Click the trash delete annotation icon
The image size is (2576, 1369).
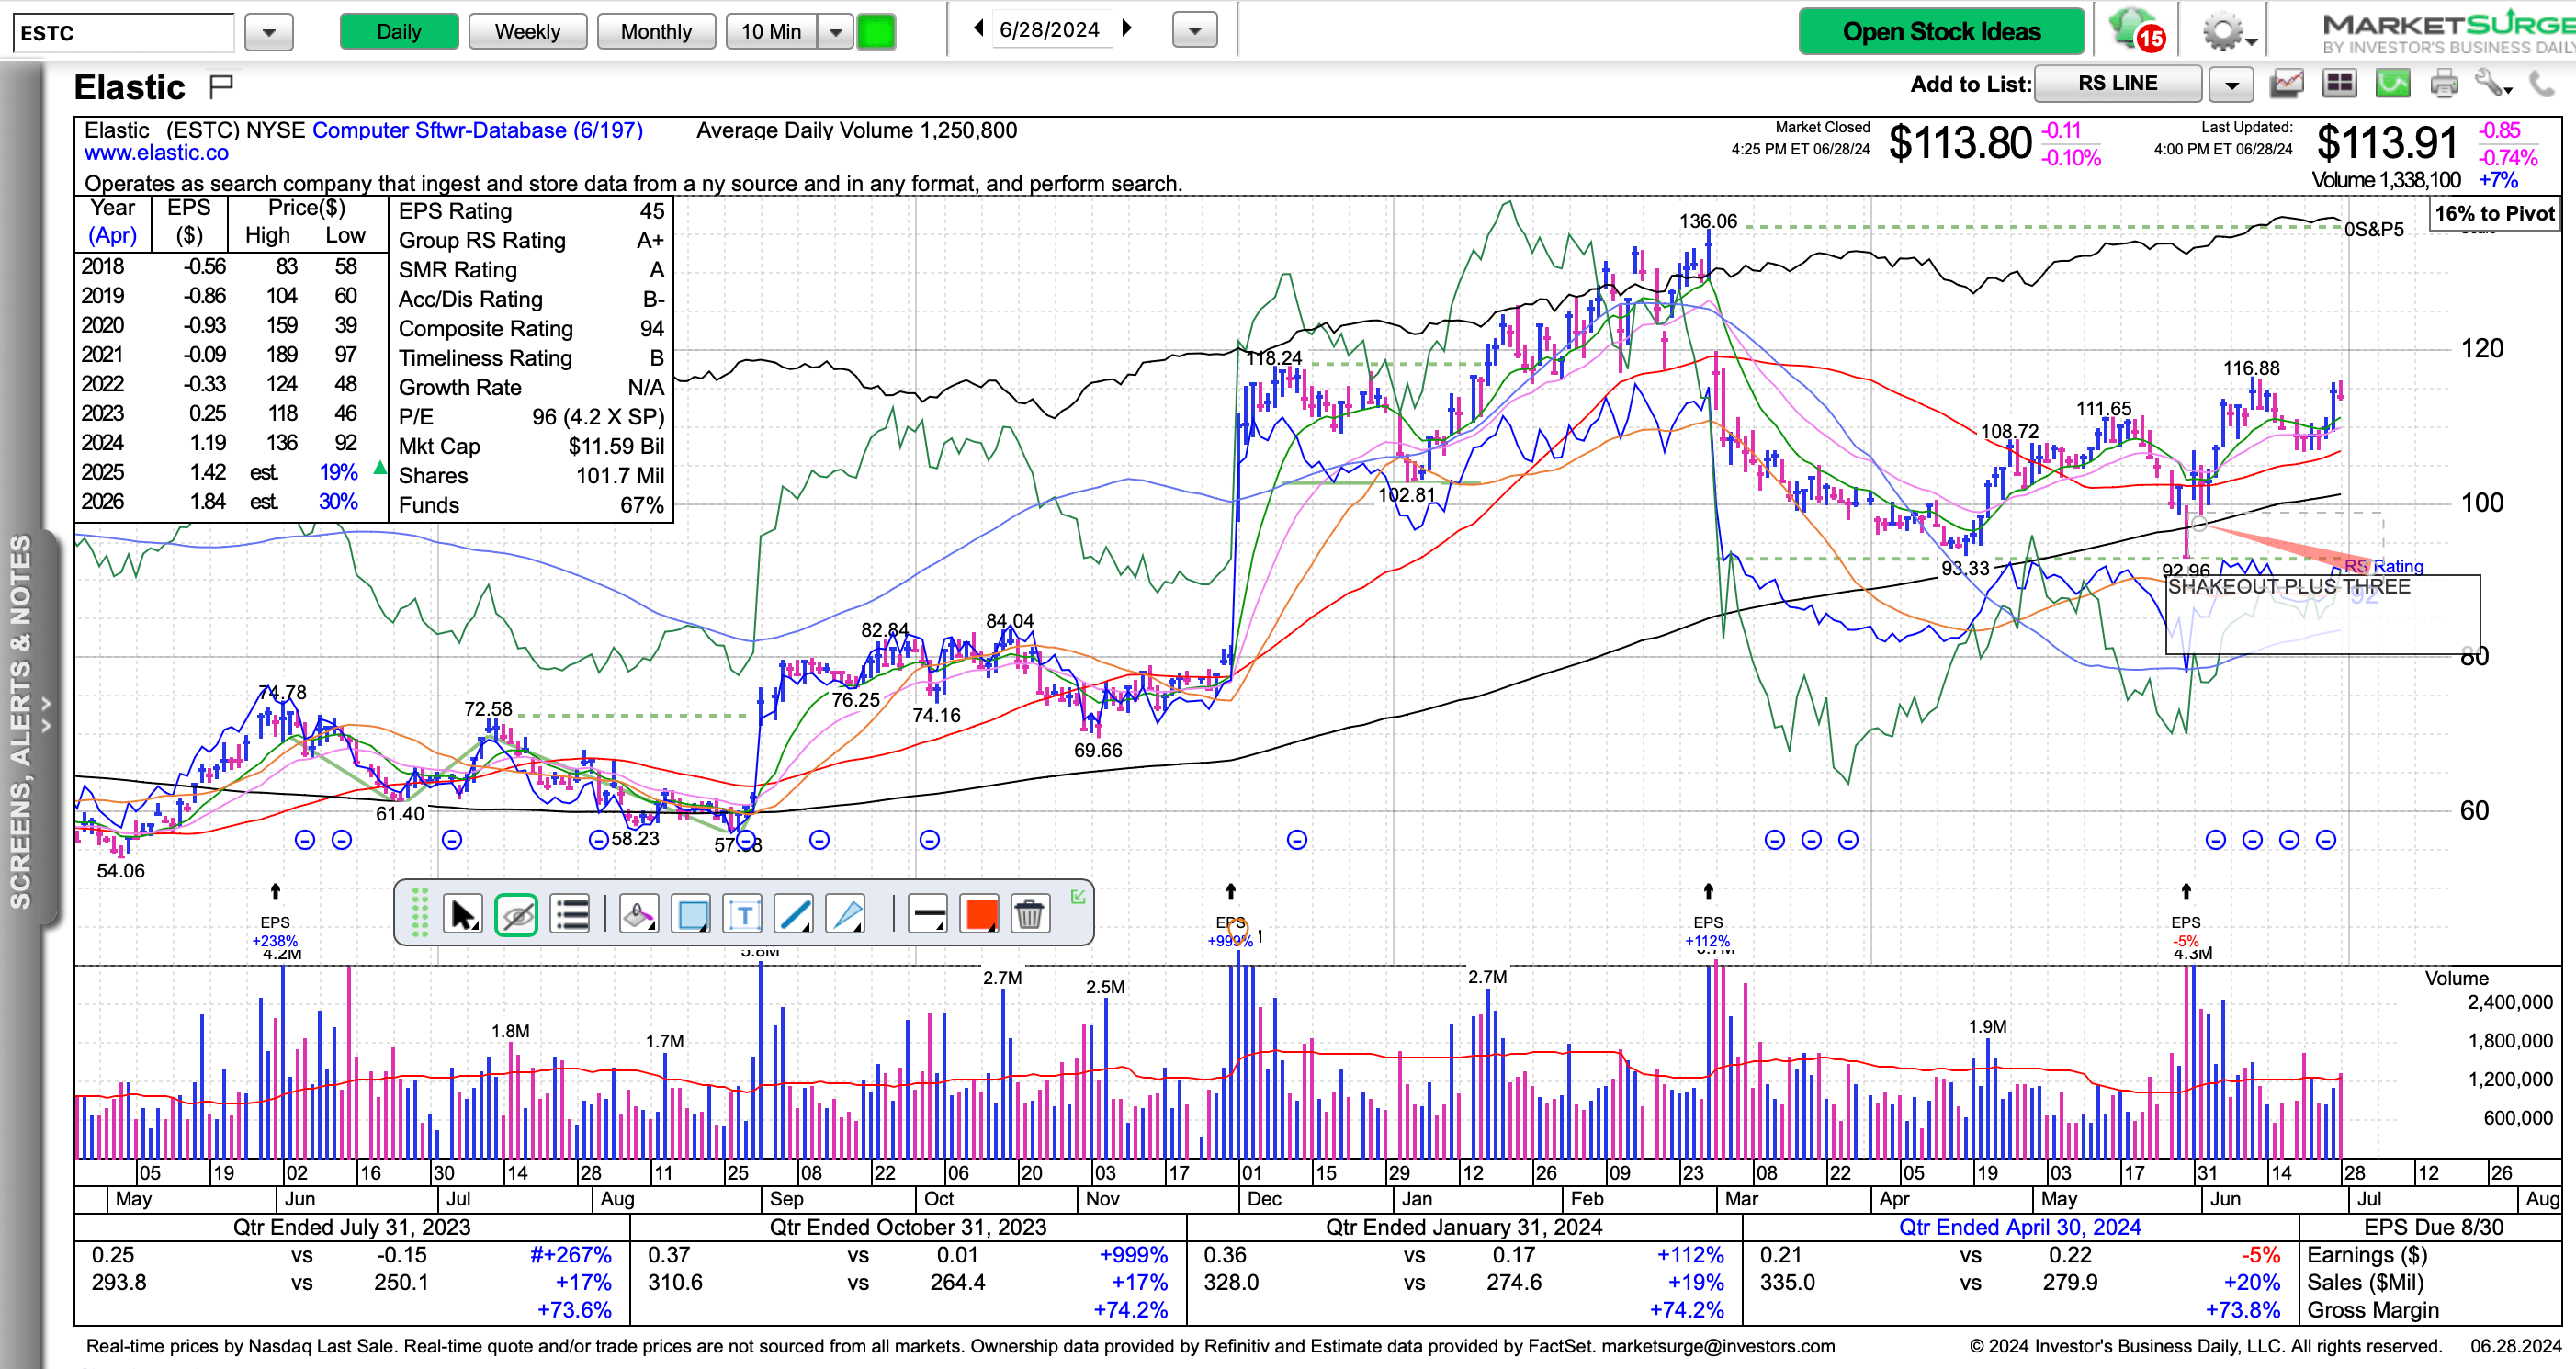[1029, 914]
